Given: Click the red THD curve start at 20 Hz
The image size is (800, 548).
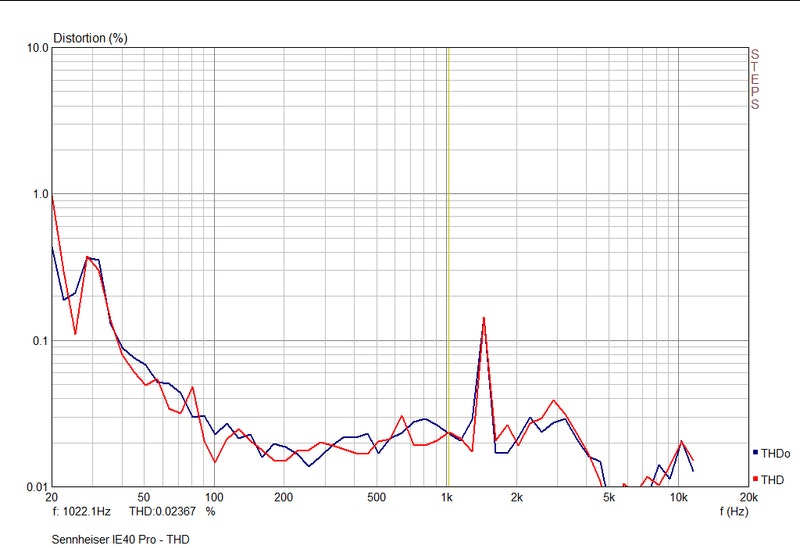Looking at the screenshot, I should [52, 197].
